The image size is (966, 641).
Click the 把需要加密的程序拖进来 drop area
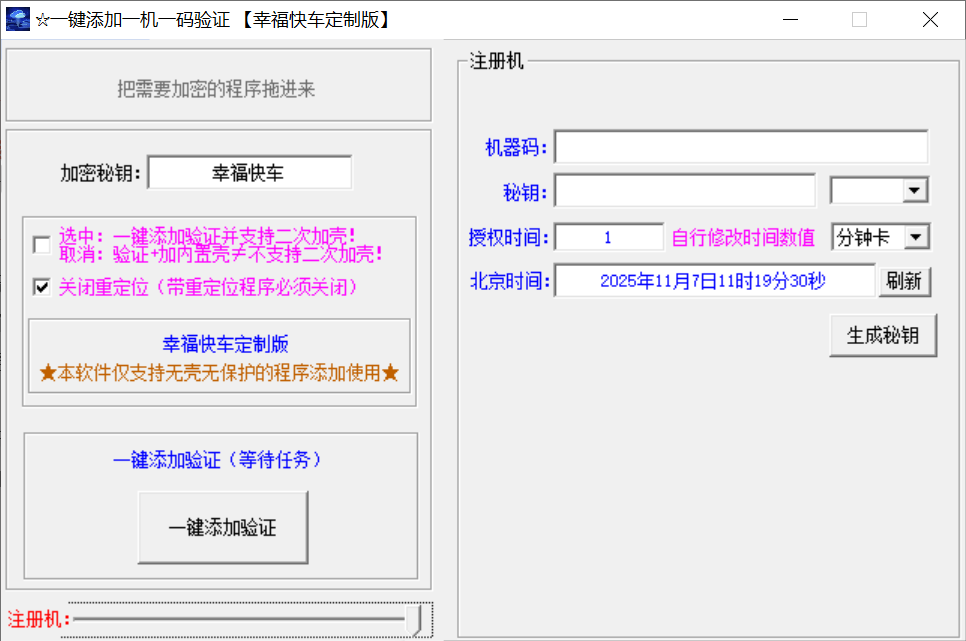(x=218, y=85)
